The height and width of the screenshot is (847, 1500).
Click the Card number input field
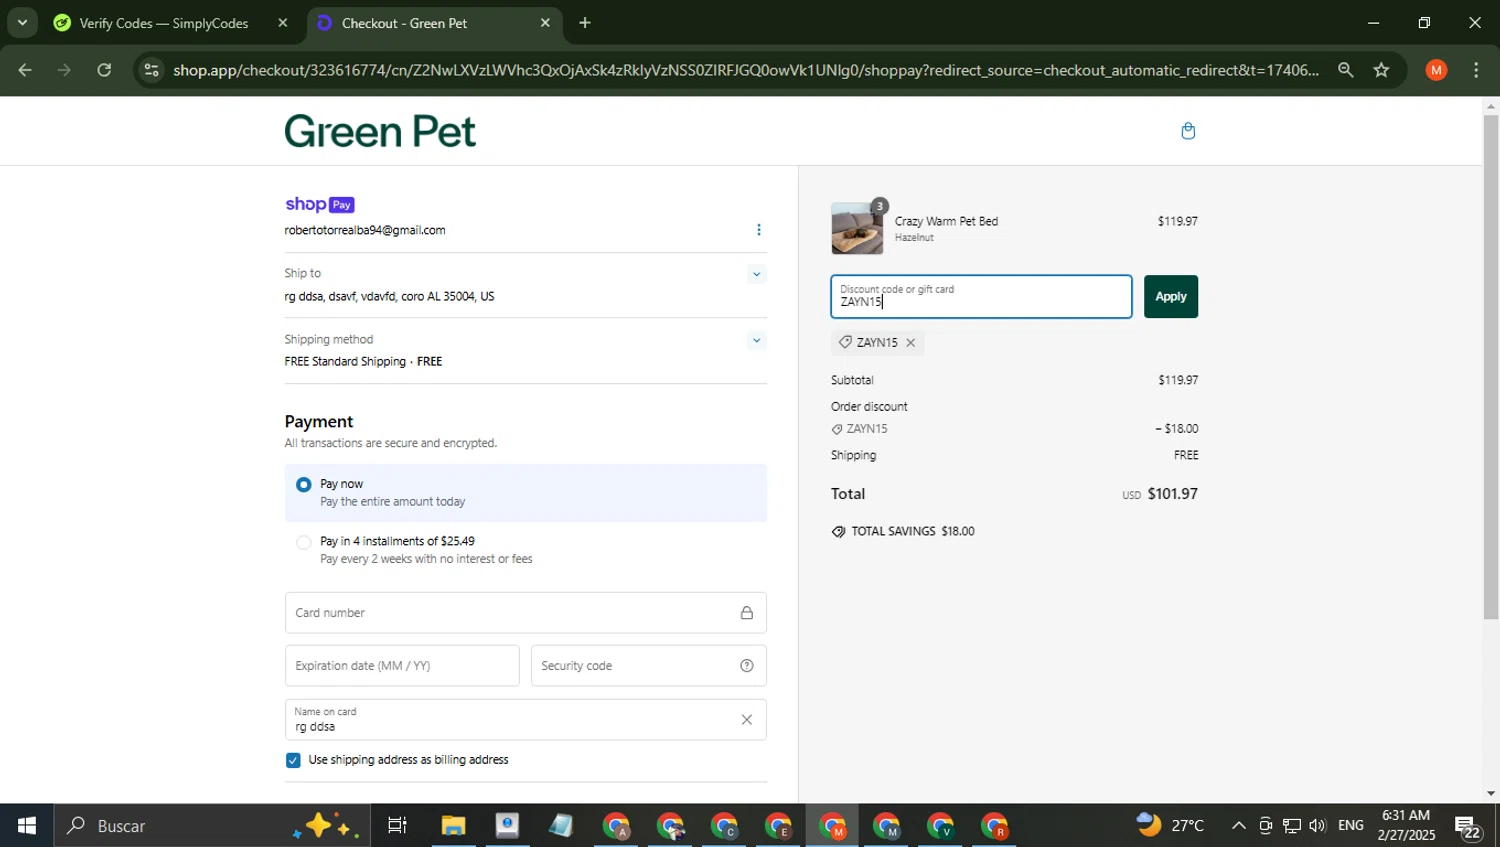tap(526, 613)
